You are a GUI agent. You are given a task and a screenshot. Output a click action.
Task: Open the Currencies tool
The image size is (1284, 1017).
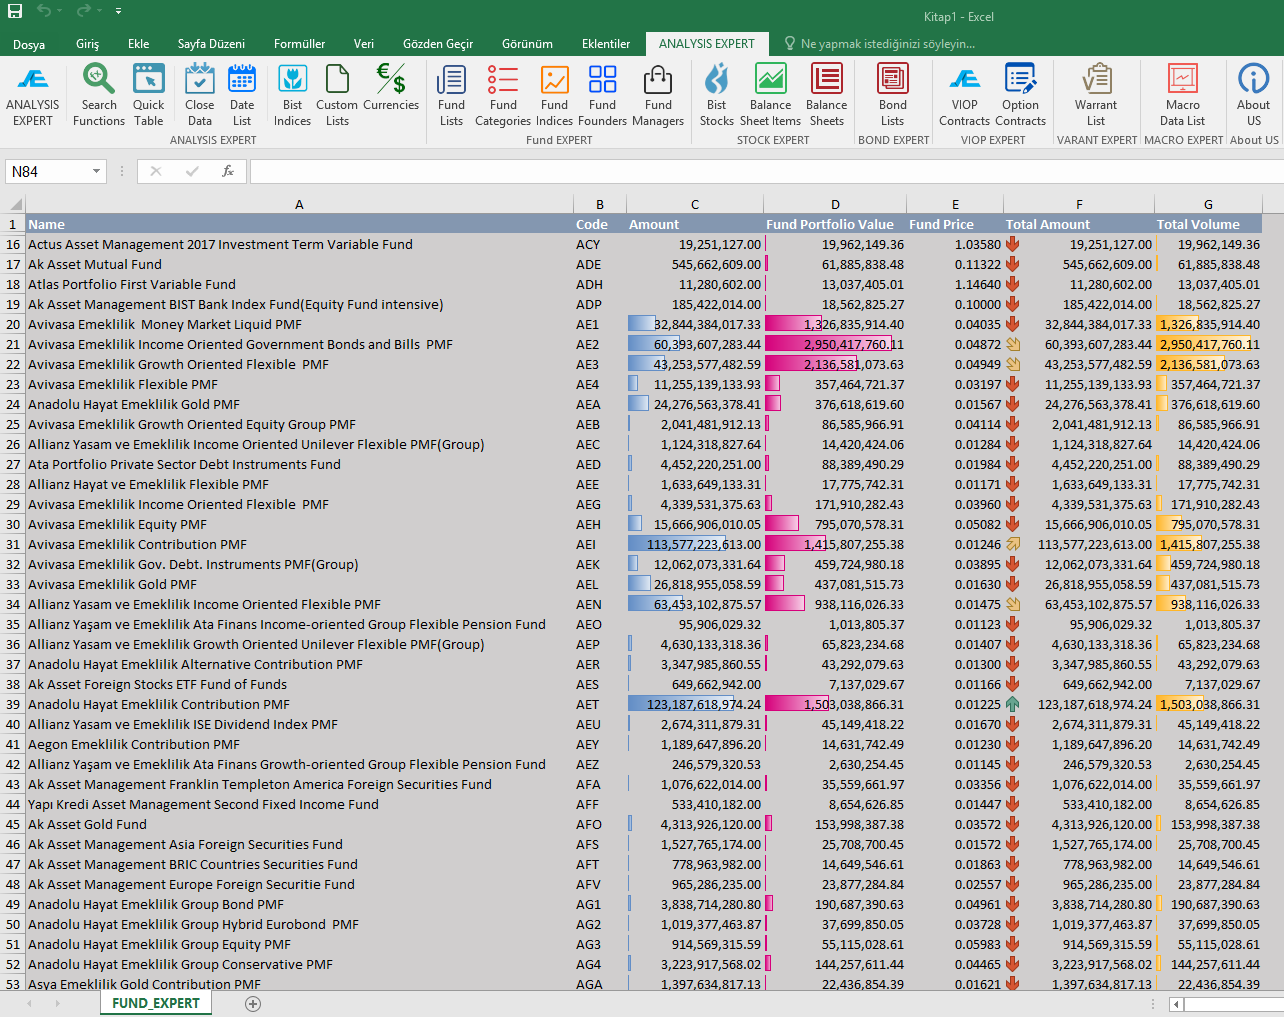point(391,88)
